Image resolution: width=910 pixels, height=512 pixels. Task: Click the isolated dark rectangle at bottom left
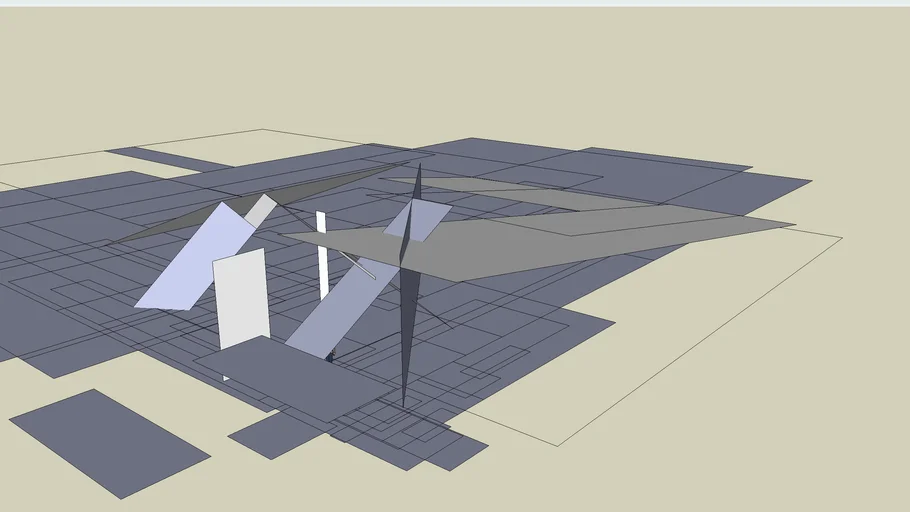pyautogui.click(x=110, y=443)
